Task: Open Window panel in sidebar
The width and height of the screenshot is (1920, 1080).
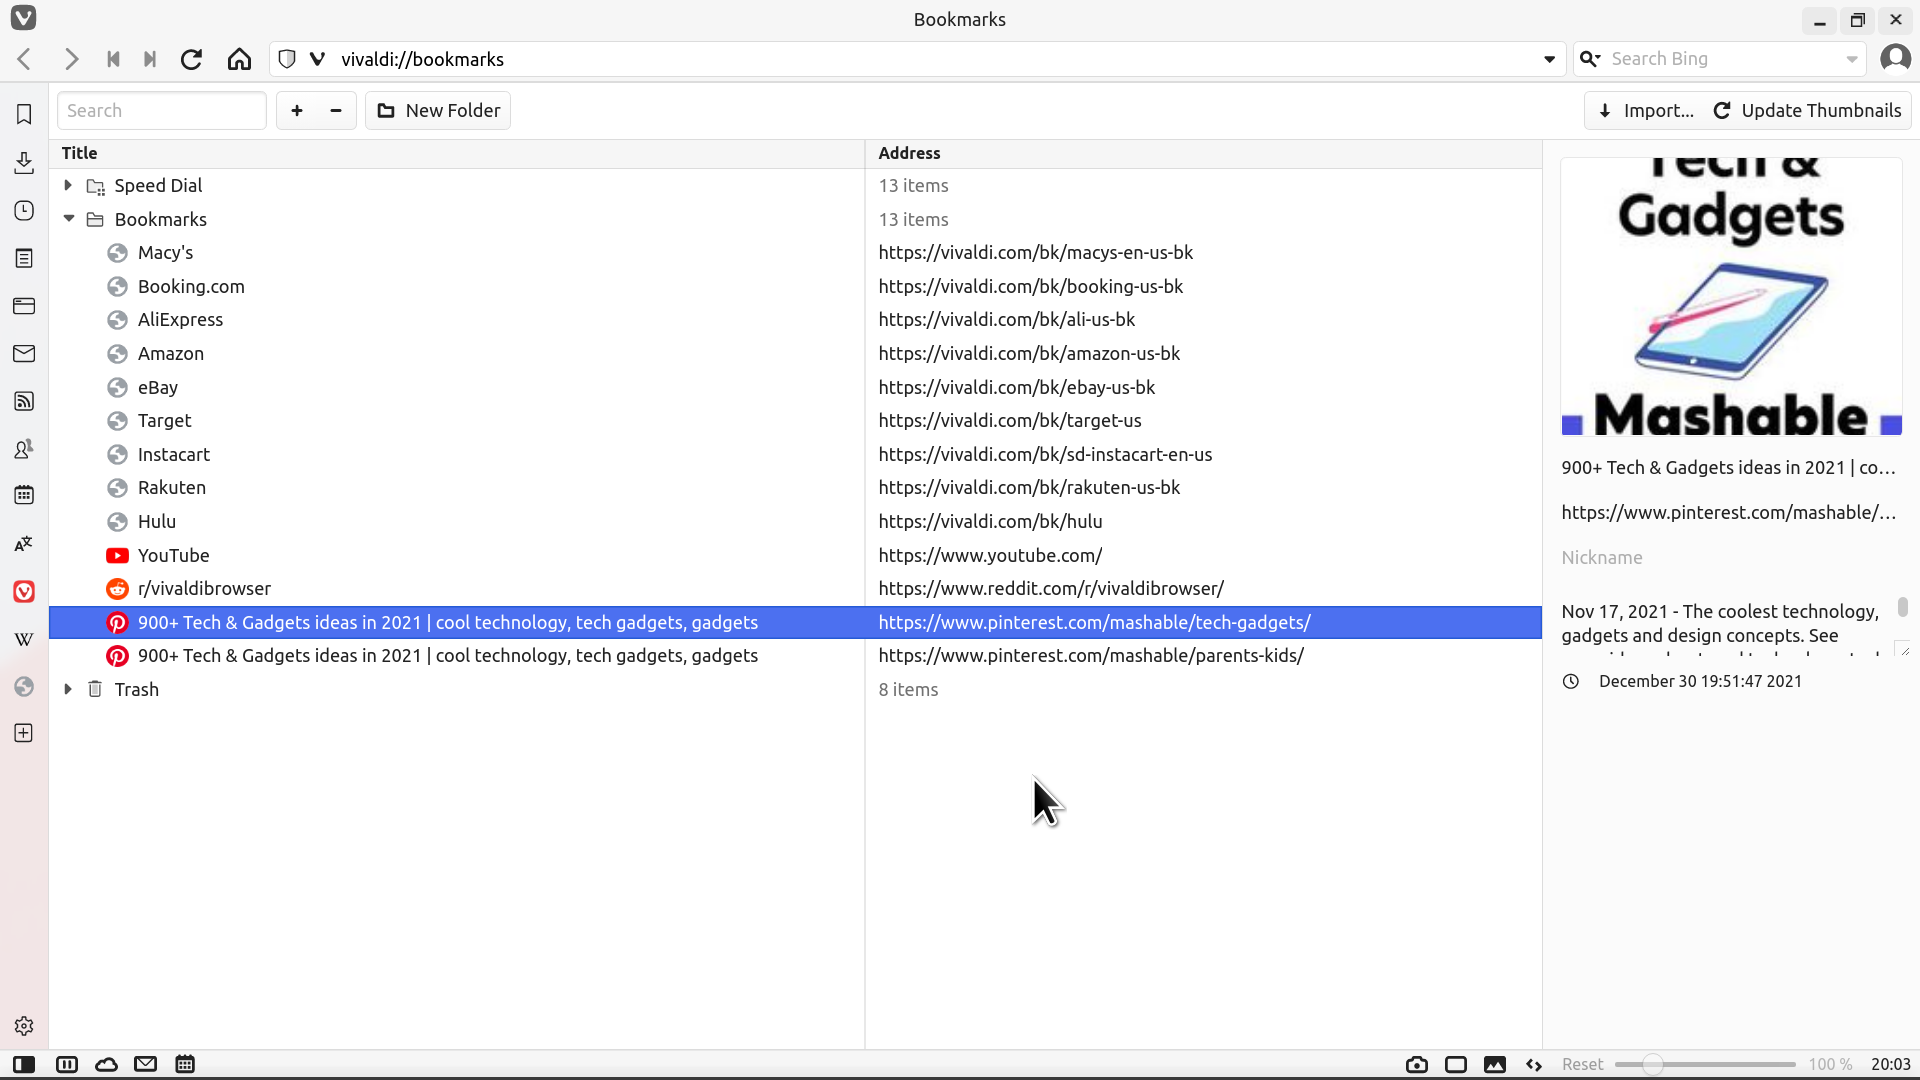Action: tap(24, 305)
